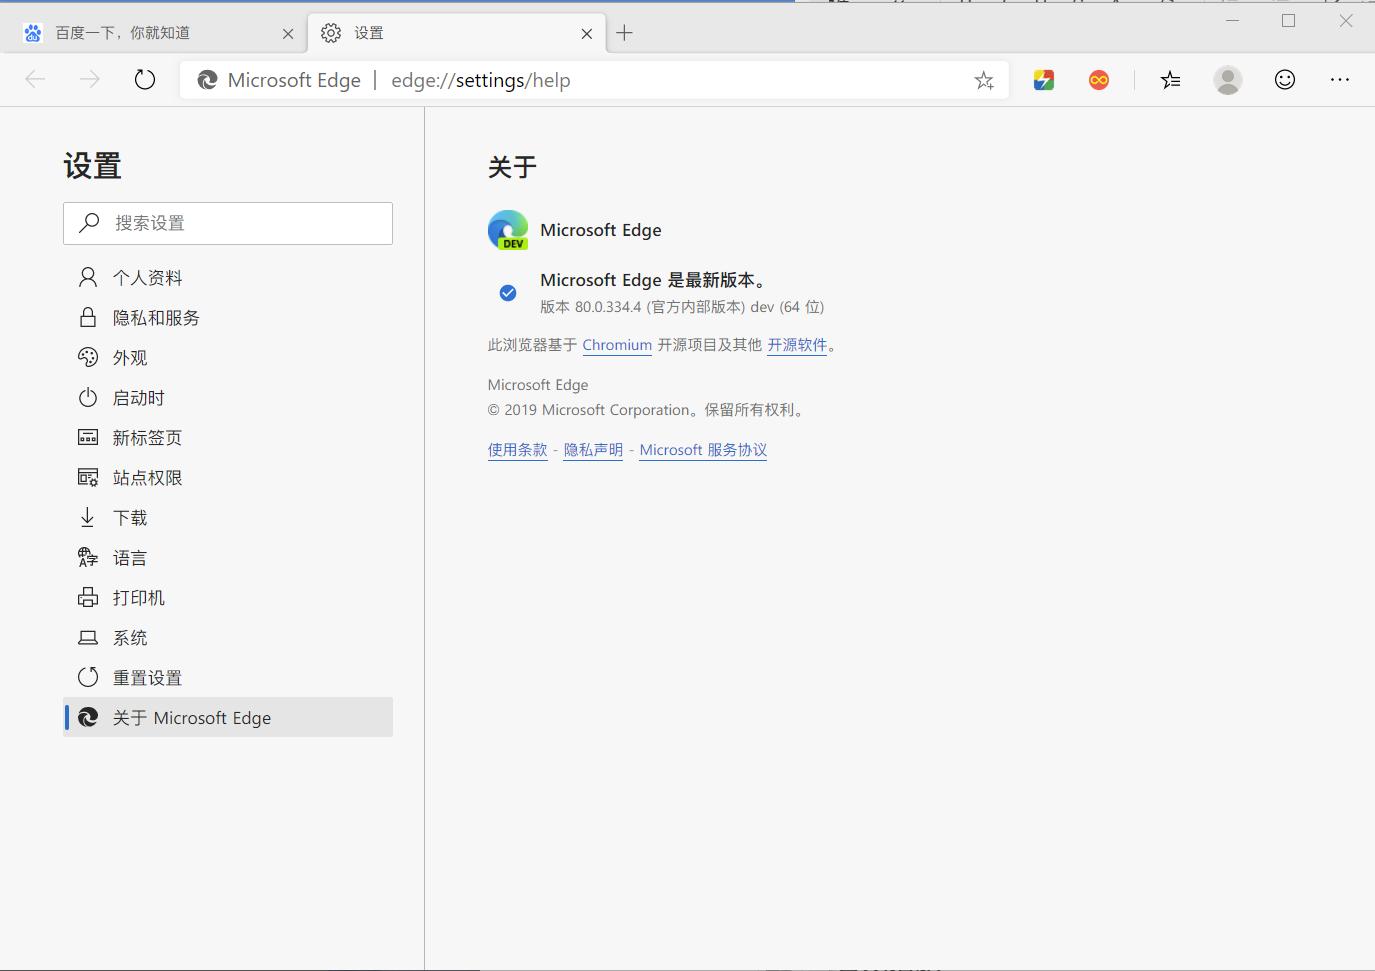Open 下载 settings
The width and height of the screenshot is (1375, 971).
228,518
